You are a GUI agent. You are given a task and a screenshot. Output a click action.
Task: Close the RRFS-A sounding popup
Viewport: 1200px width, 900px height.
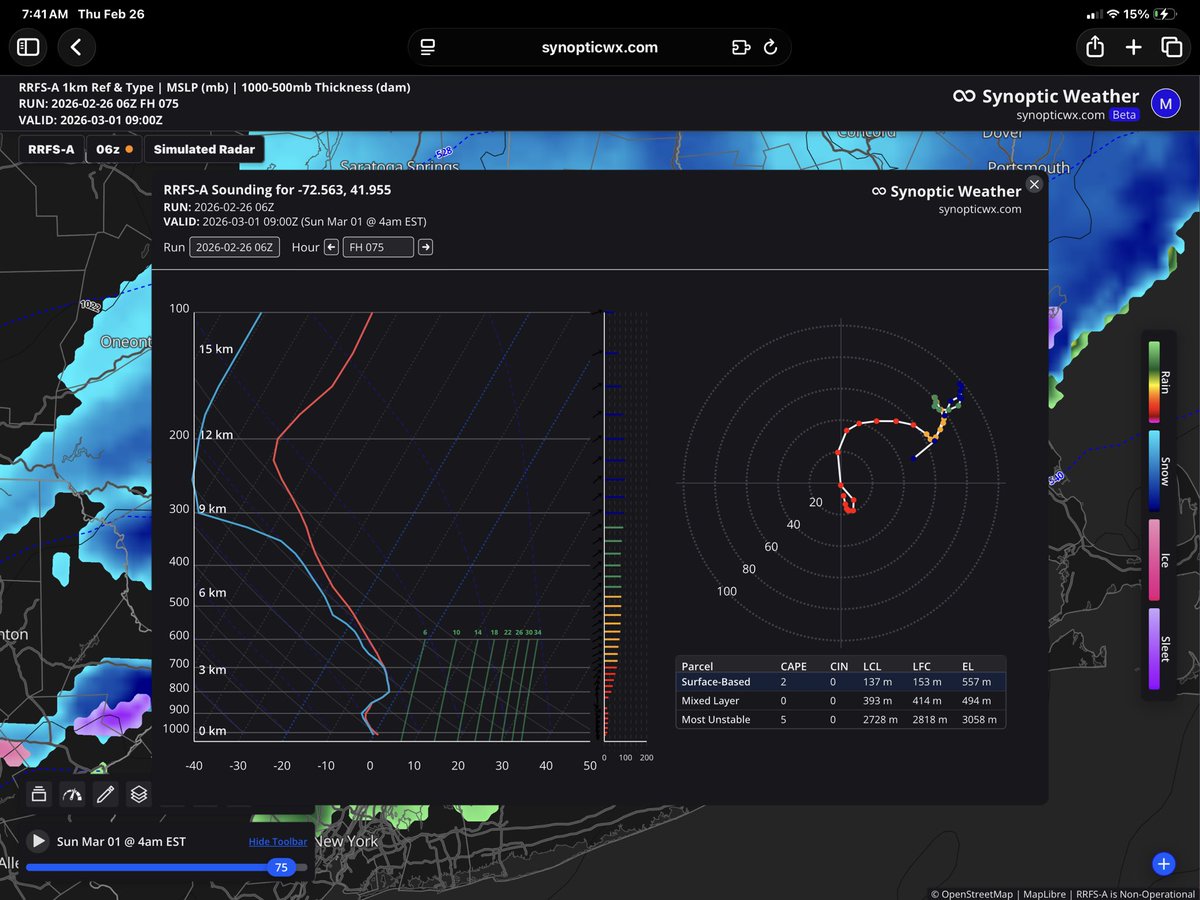(1034, 184)
